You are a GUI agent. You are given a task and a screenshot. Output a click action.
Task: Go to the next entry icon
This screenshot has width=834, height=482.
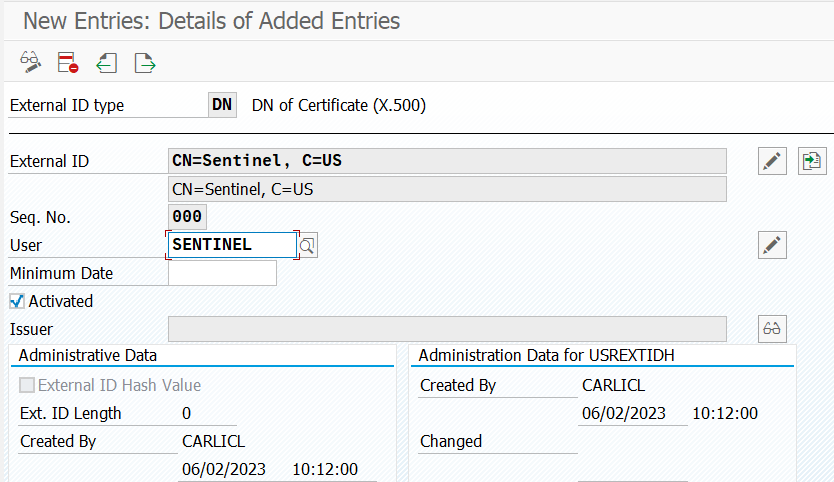145,63
